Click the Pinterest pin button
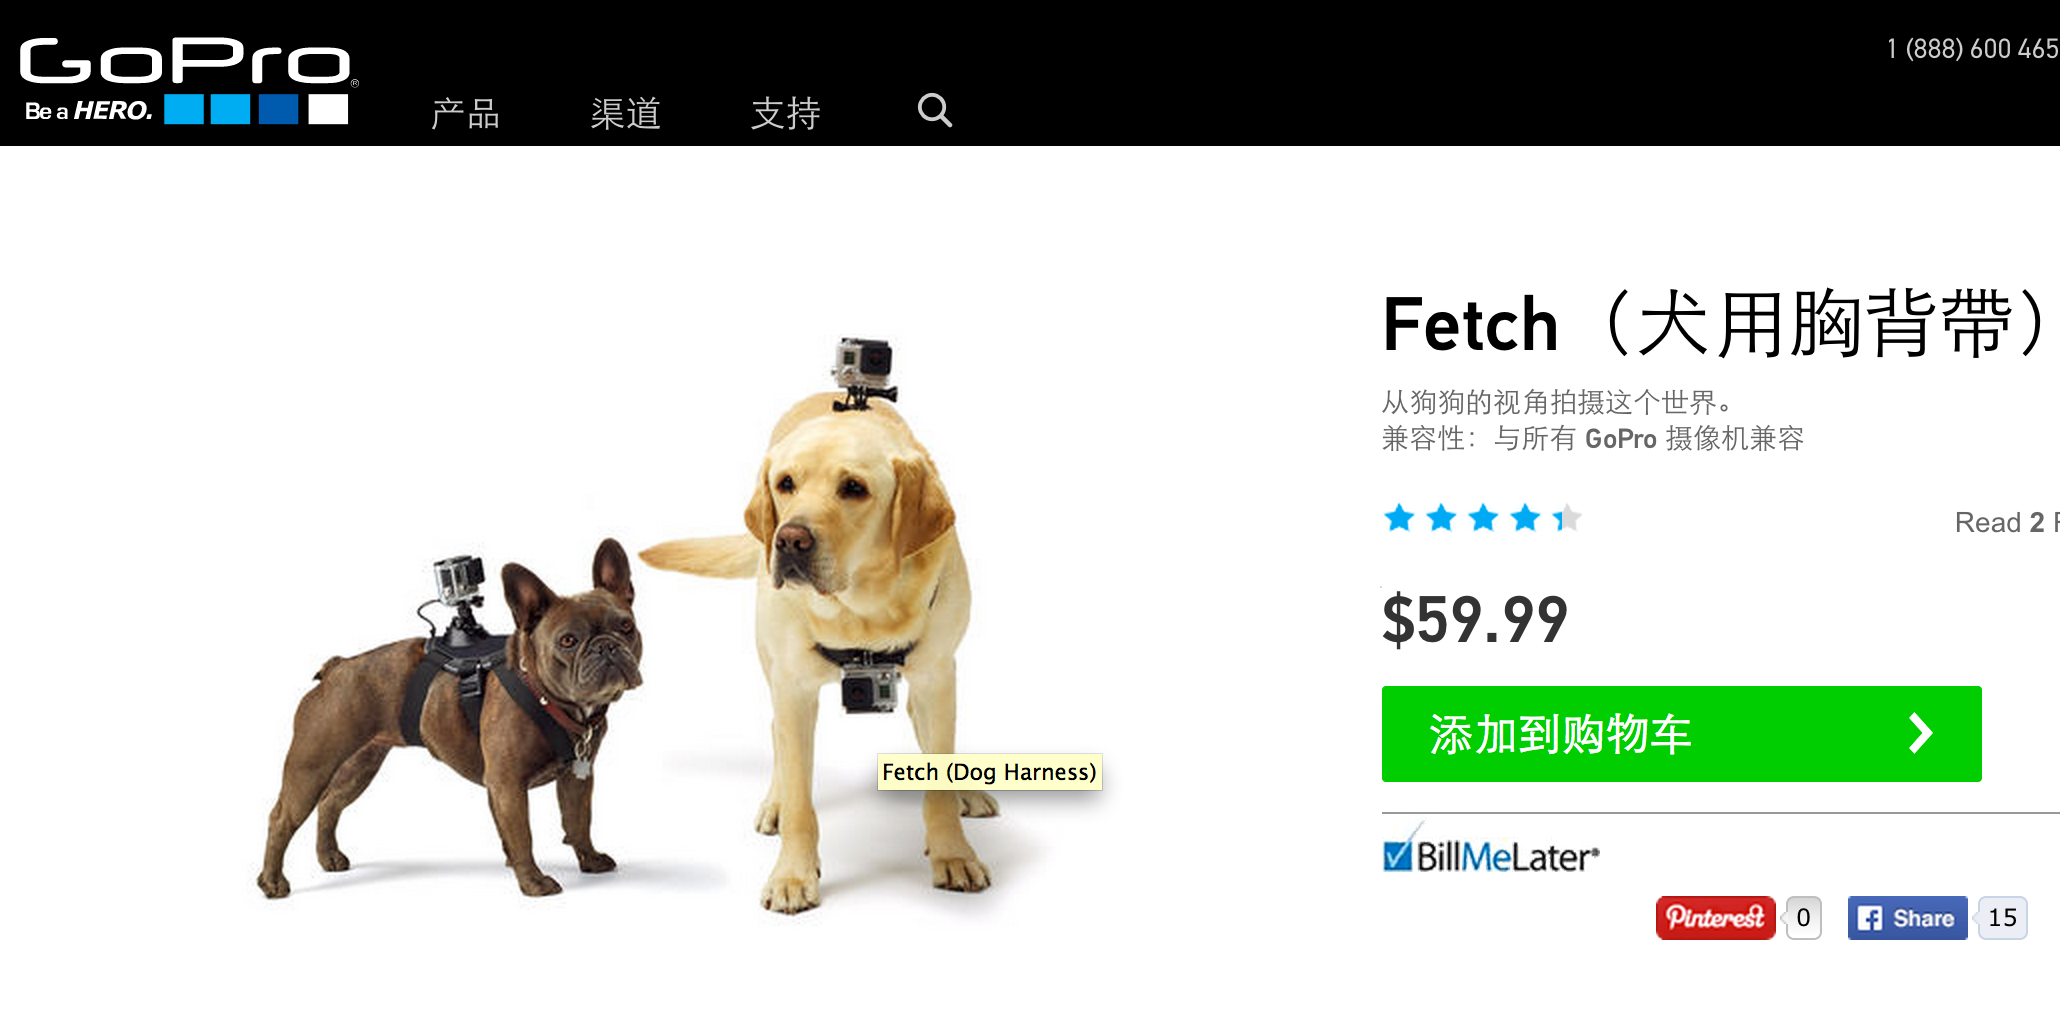Image resolution: width=2060 pixels, height=1030 pixels. pos(1715,918)
